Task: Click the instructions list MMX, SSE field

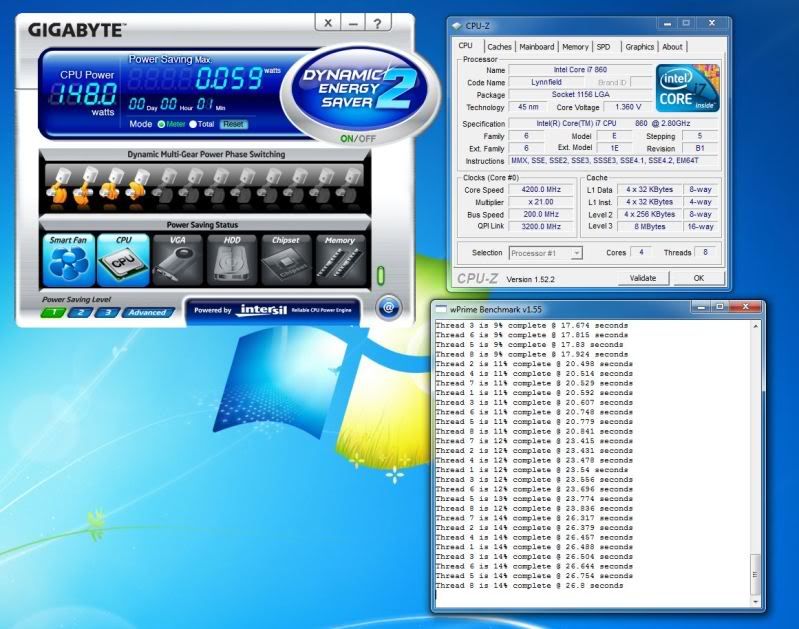Action: coord(614,161)
